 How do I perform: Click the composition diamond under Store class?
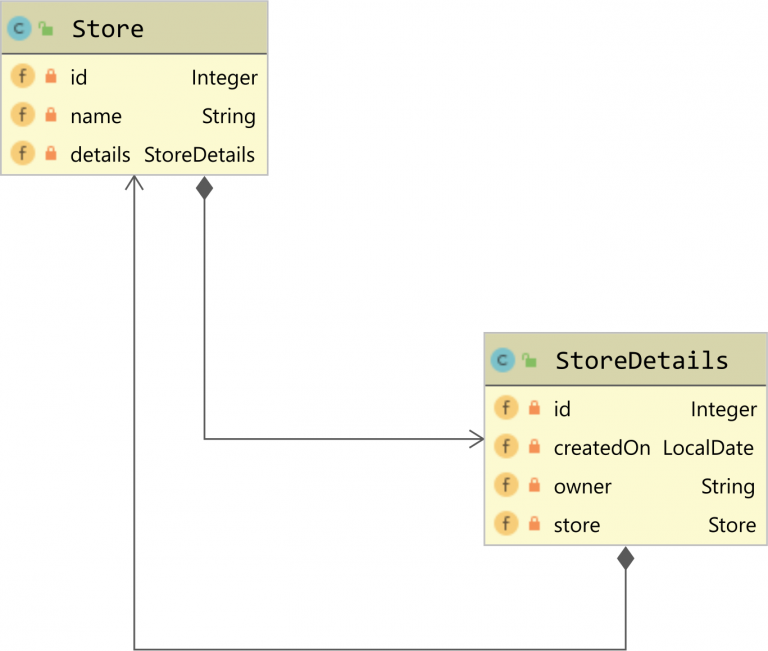point(205,187)
